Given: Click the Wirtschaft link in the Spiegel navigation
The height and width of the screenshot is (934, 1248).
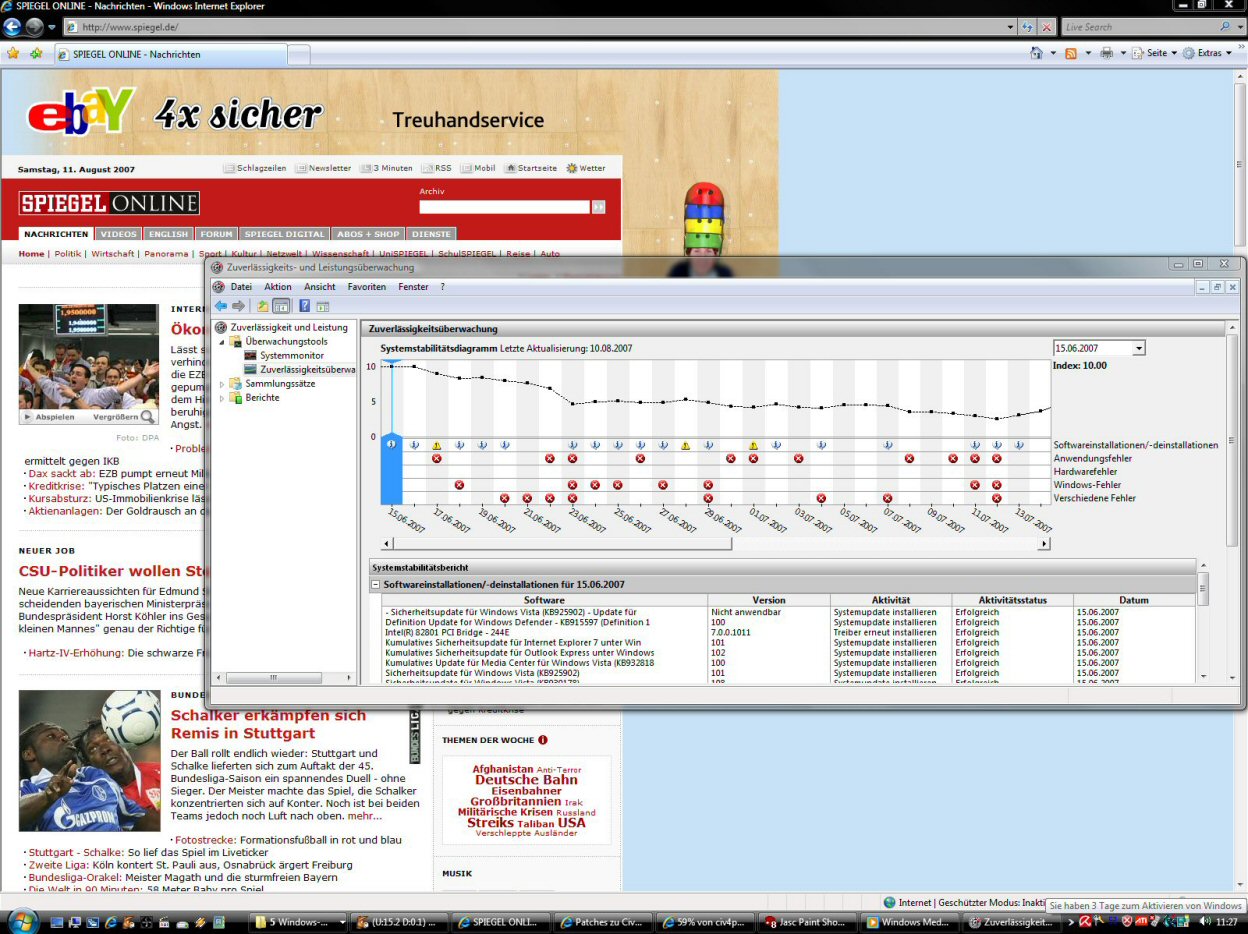Looking at the screenshot, I should [112, 254].
